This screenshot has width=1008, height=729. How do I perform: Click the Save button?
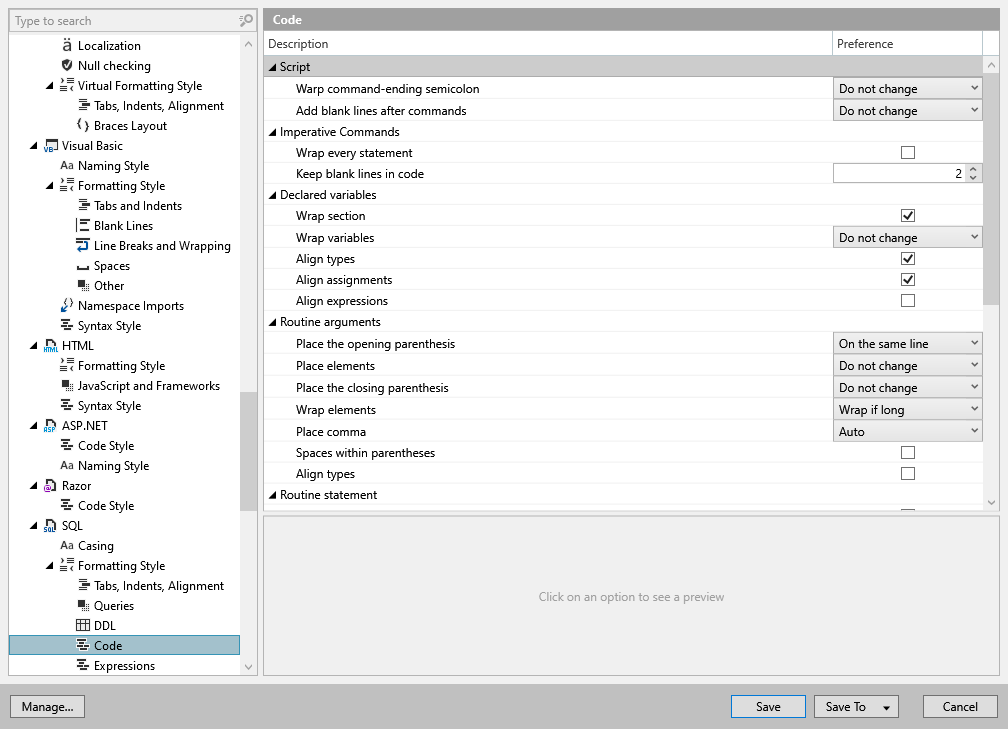tap(768, 706)
